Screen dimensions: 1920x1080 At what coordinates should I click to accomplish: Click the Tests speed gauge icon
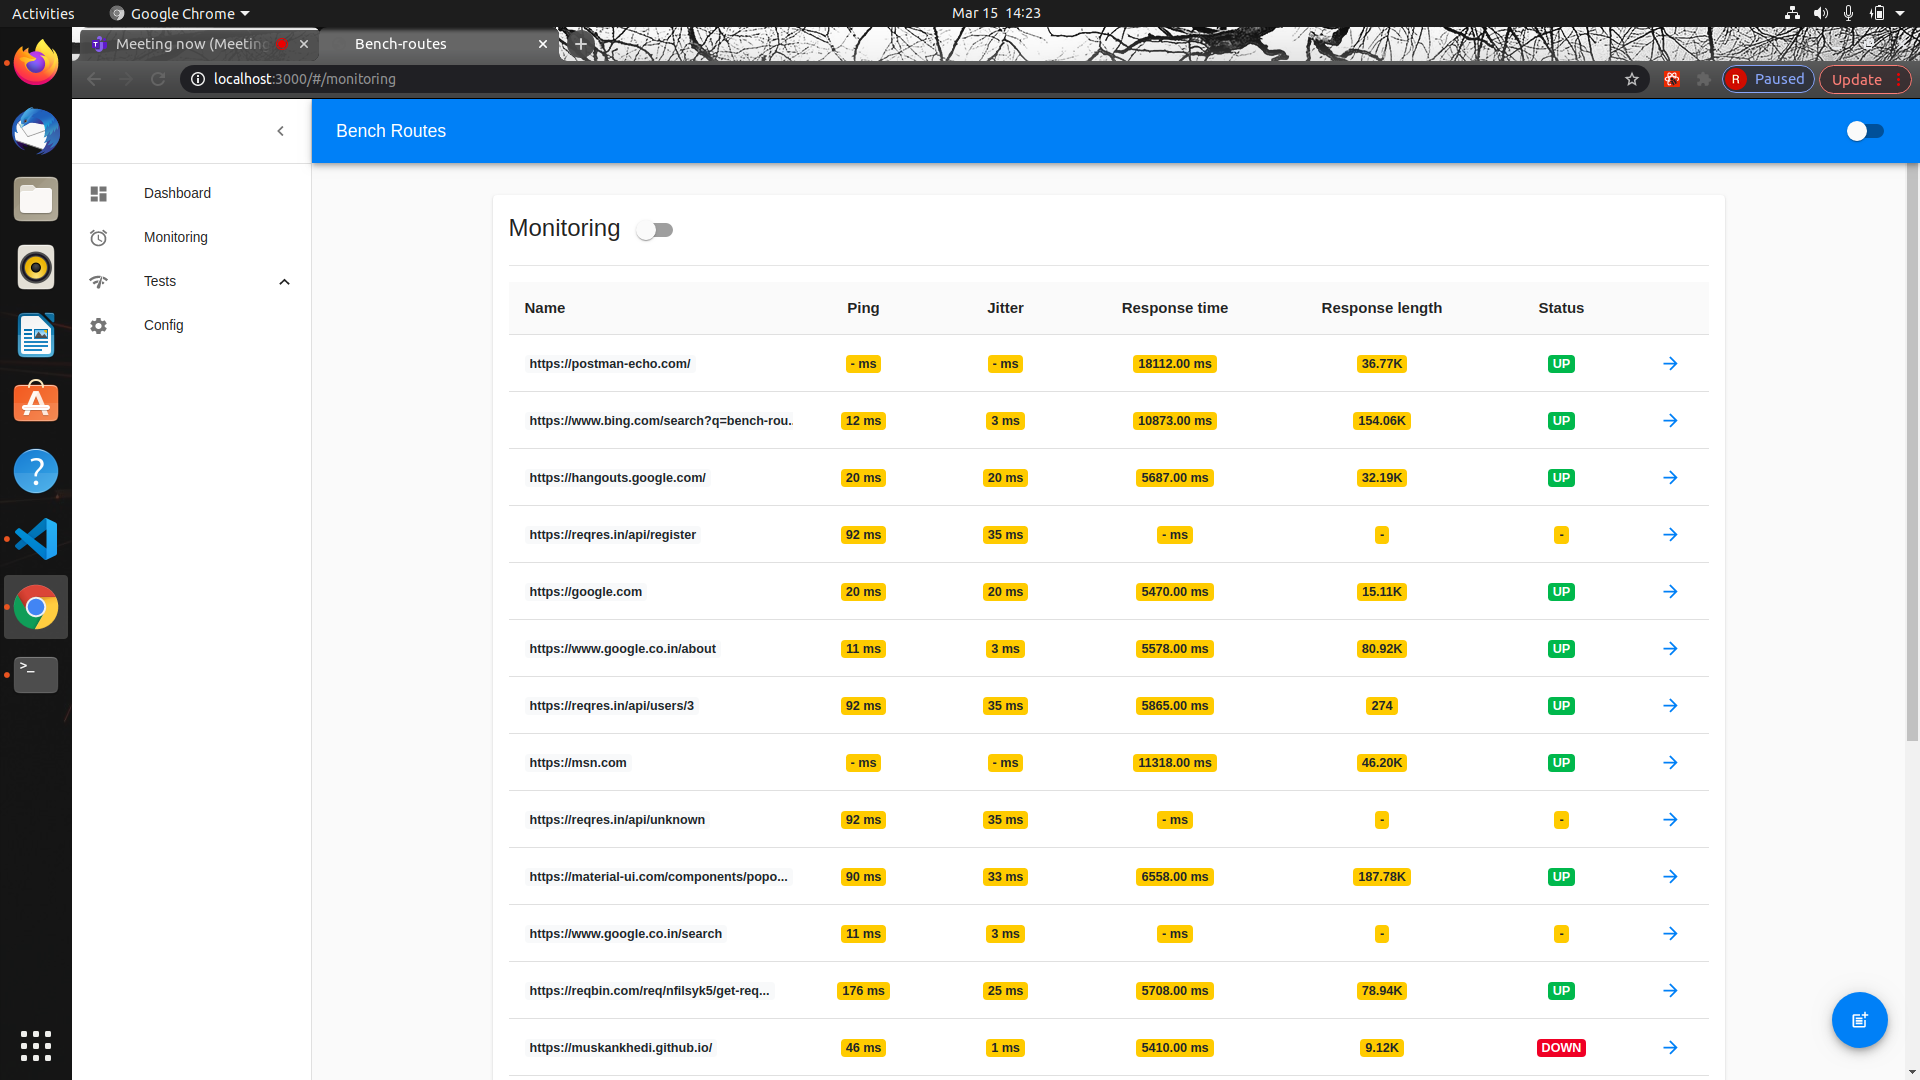click(x=98, y=282)
